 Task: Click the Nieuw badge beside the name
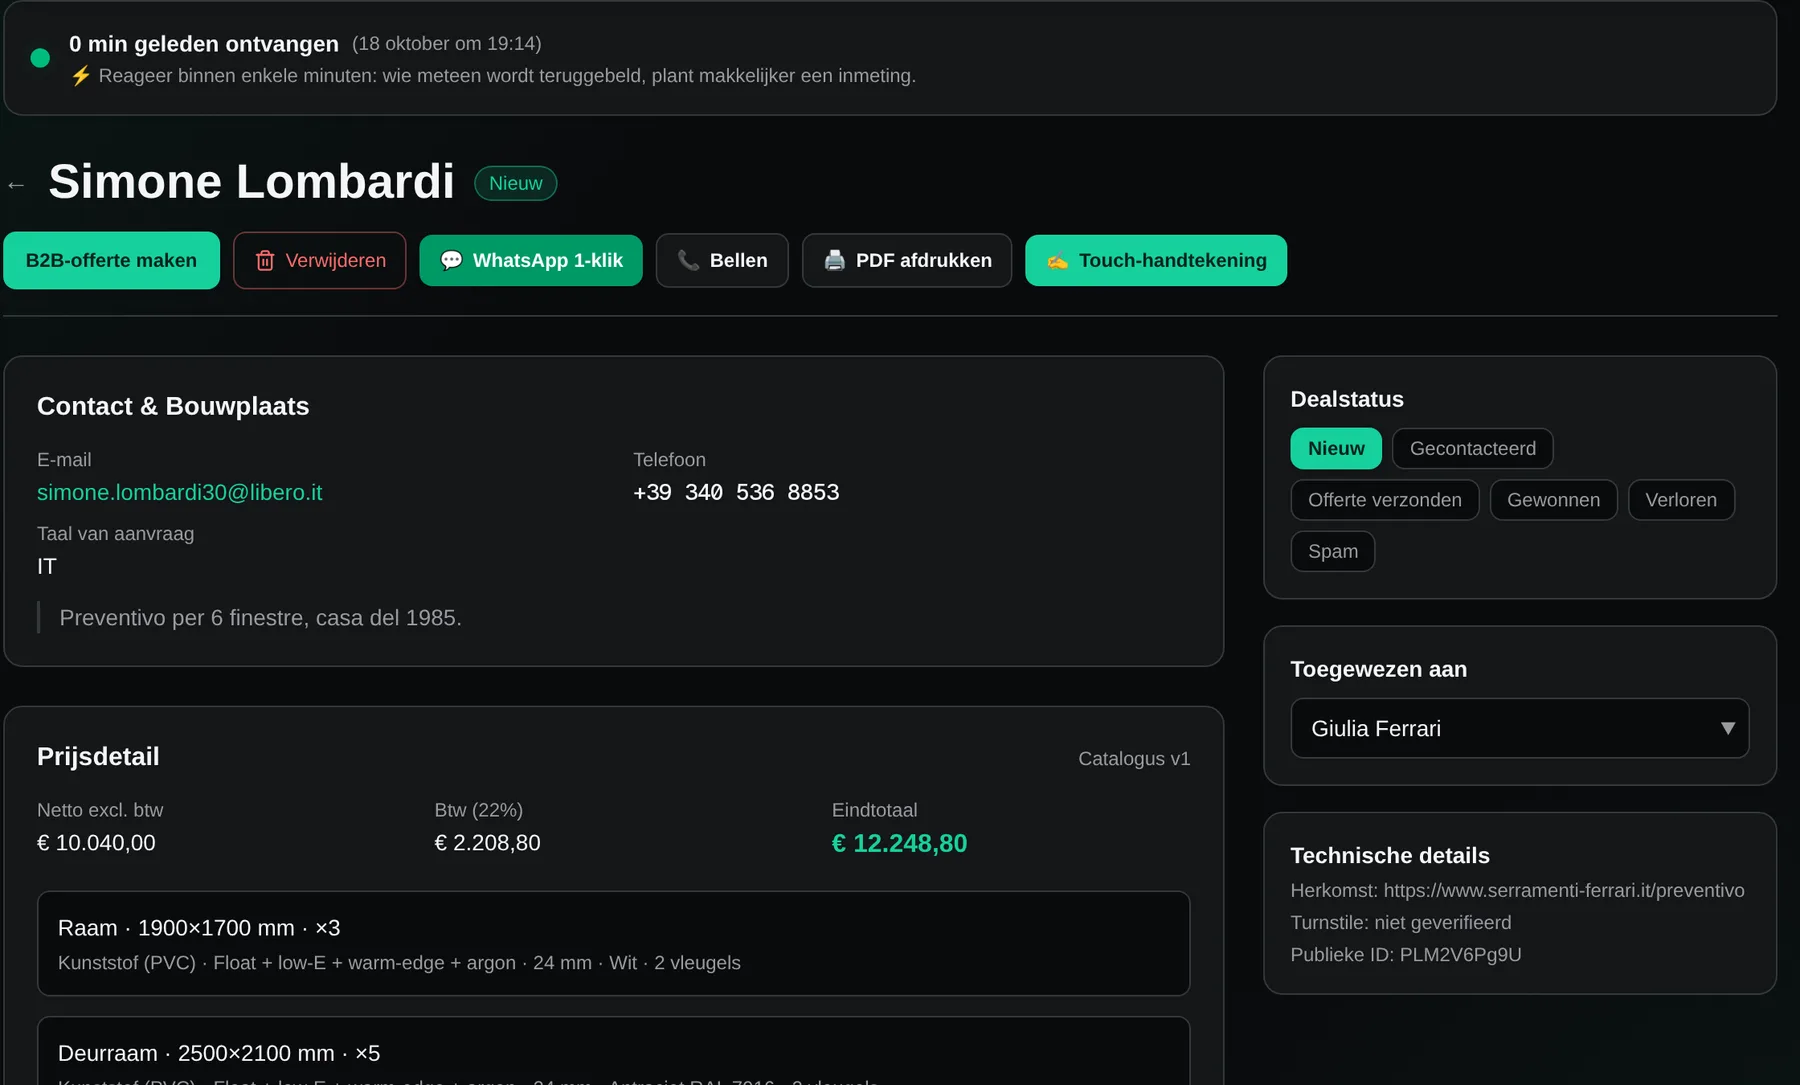pos(515,184)
